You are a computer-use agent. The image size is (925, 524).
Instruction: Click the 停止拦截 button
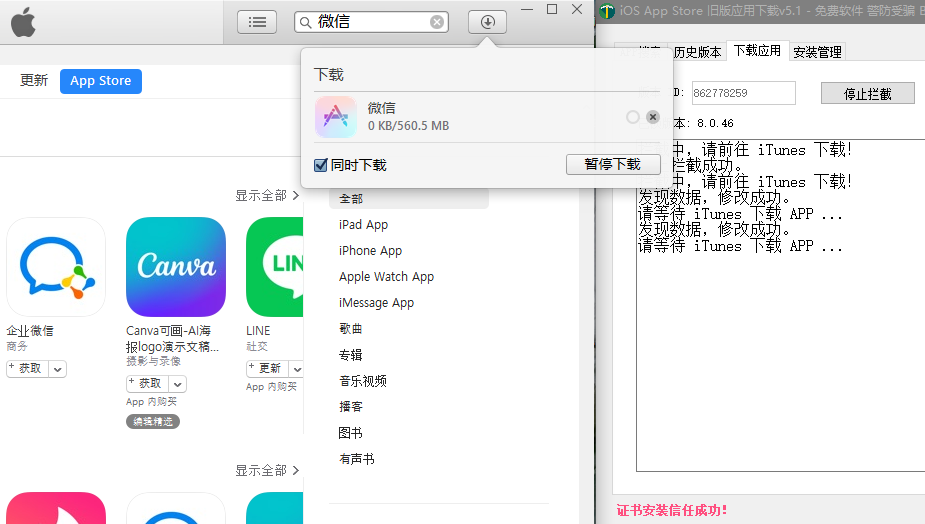(867, 94)
